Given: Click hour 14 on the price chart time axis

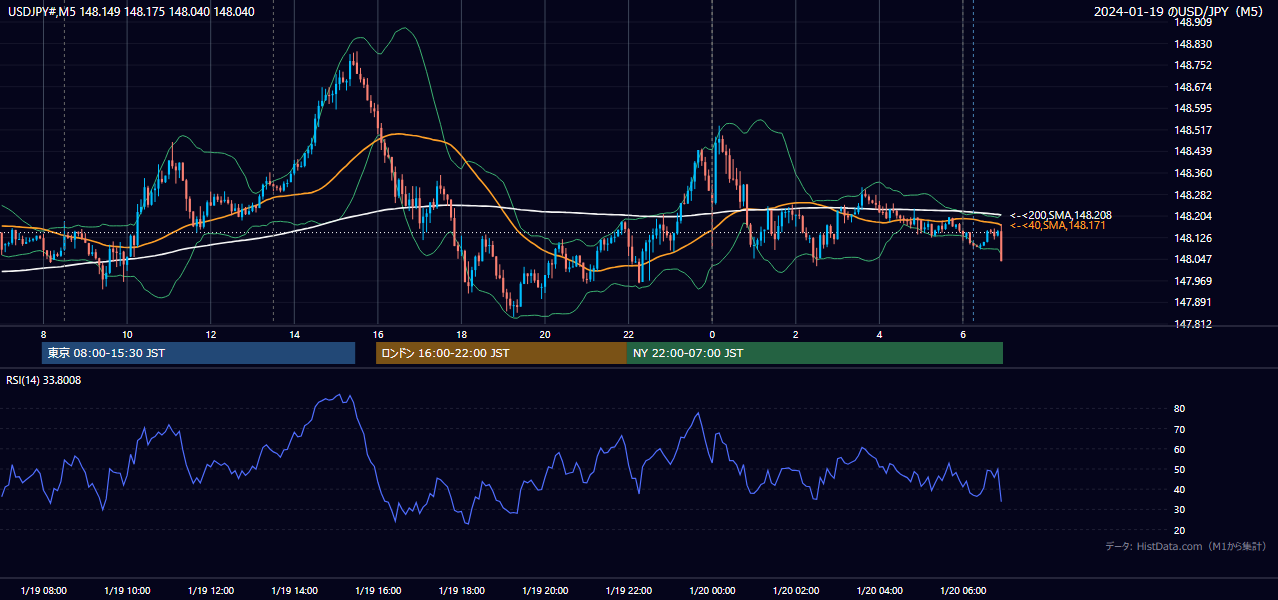Looking at the screenshot, I should 294,334.
